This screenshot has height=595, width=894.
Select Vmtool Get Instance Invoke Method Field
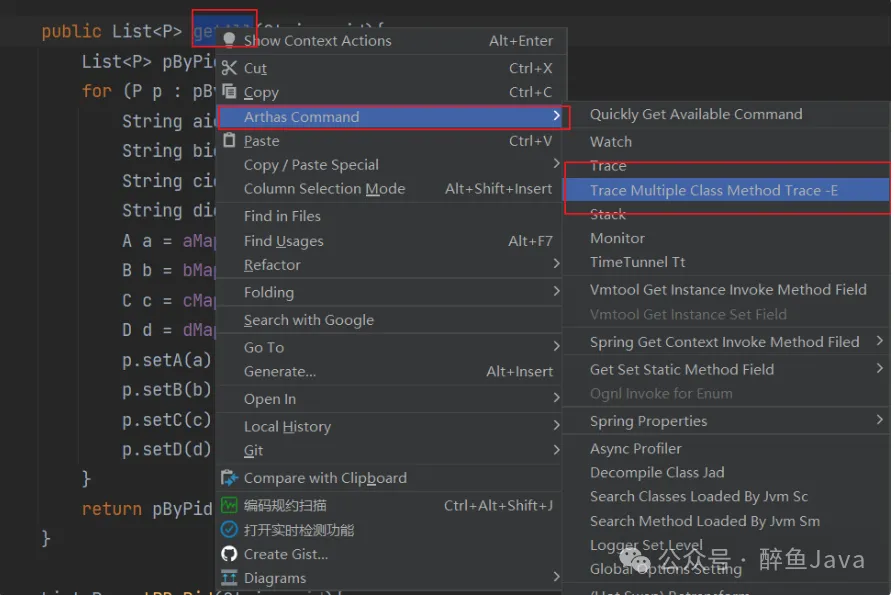(727, 290)
